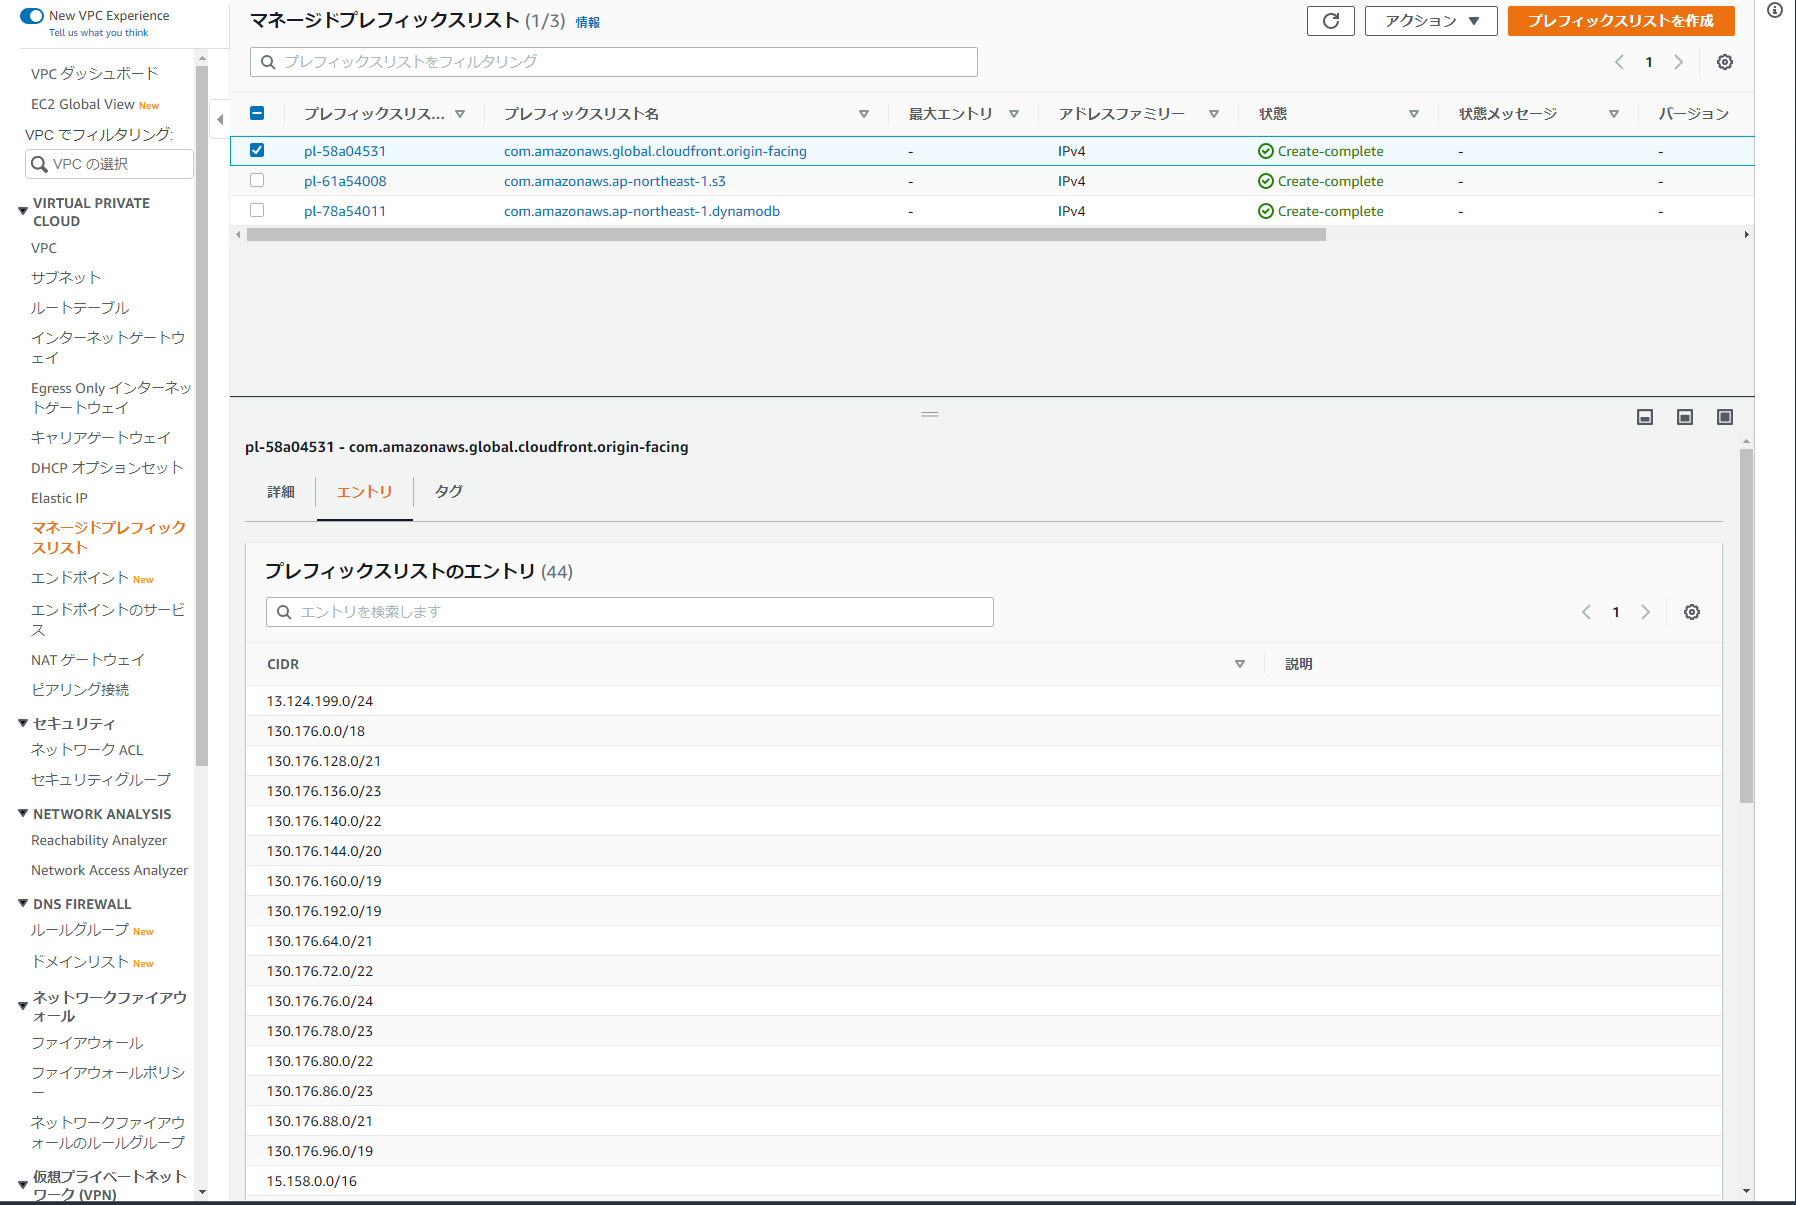The width and height of the screenshot is (1796, 1205).
Task: Toggle the select-all header checkbox
Action: (x=257, y=113)
